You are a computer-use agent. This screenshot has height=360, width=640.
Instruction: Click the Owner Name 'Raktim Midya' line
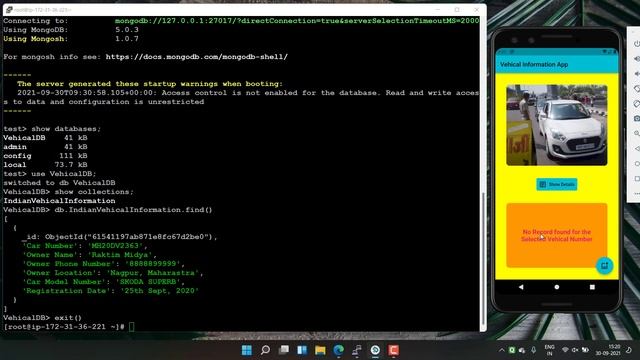click(89, 255)
